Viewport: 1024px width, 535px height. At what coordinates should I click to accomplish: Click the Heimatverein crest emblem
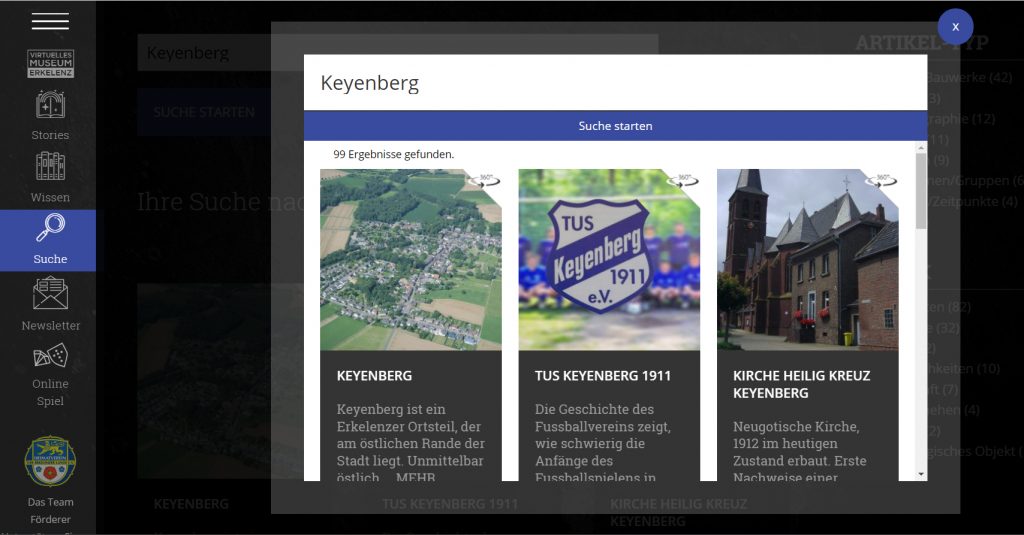point(50,460)
